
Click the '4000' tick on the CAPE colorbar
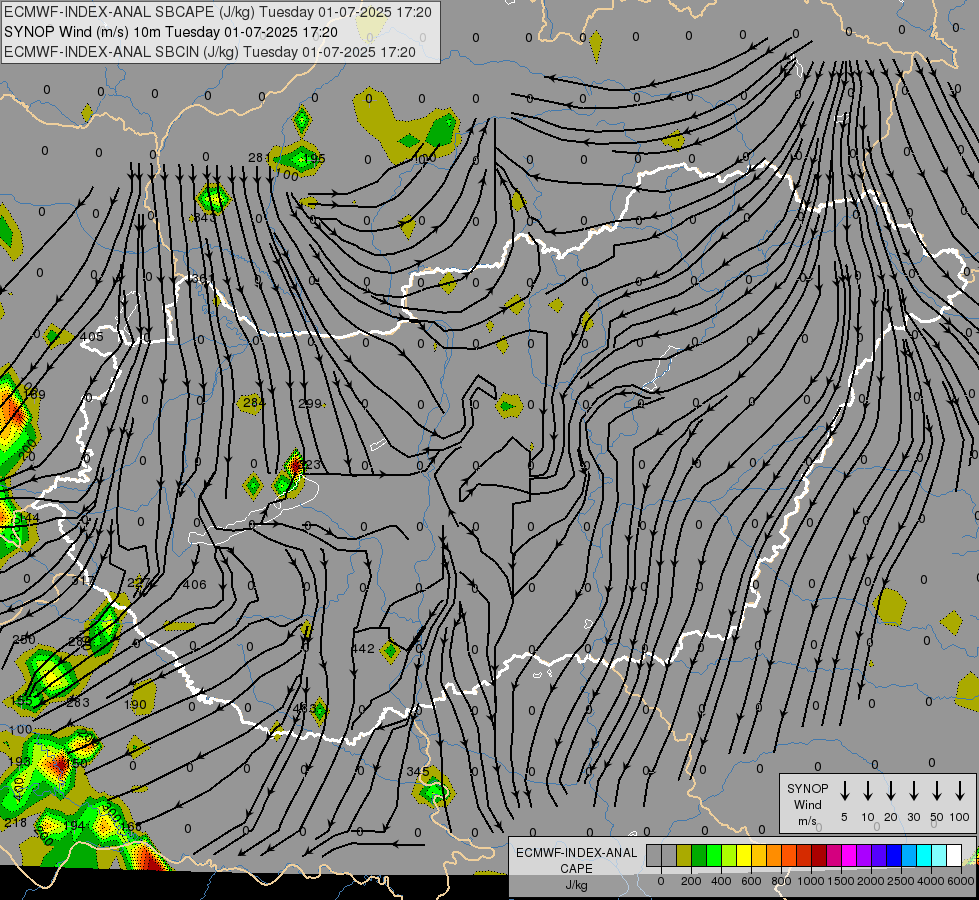click(930, 881)
